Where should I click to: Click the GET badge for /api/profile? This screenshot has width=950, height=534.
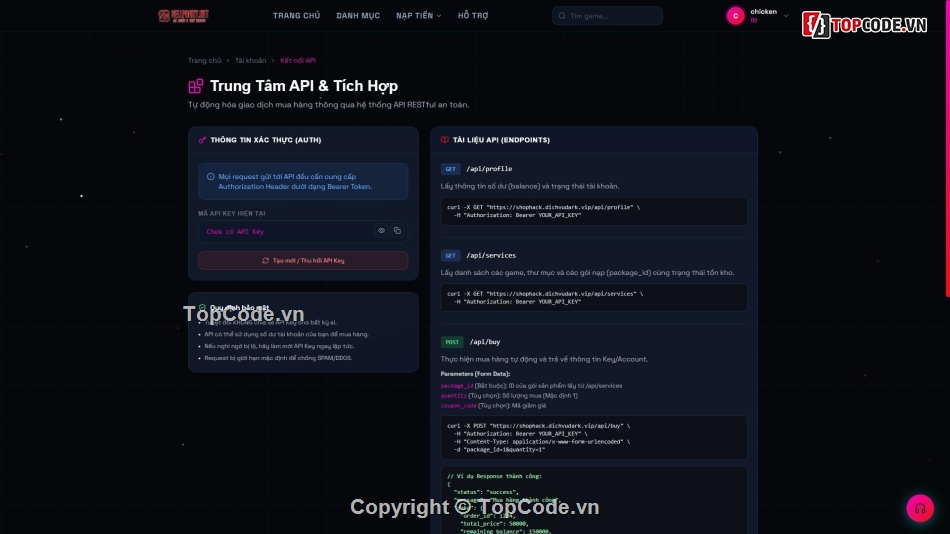[450, 169]
